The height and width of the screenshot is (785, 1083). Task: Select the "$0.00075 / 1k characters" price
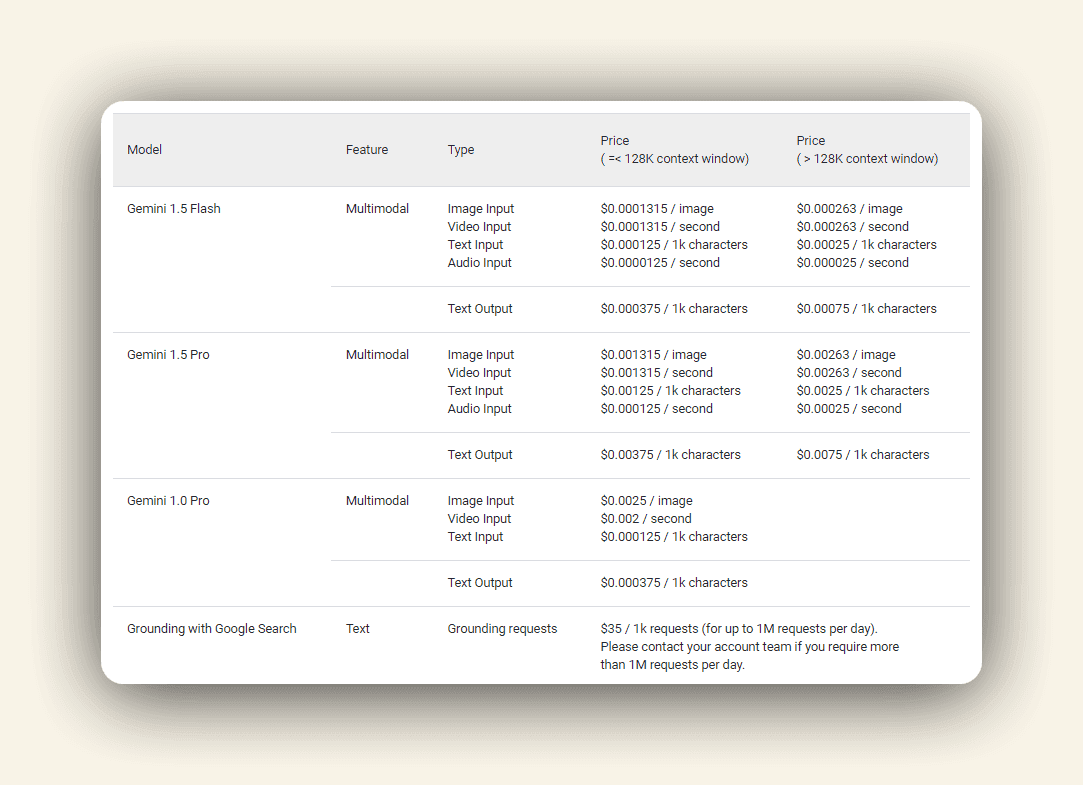click(866, 309)
